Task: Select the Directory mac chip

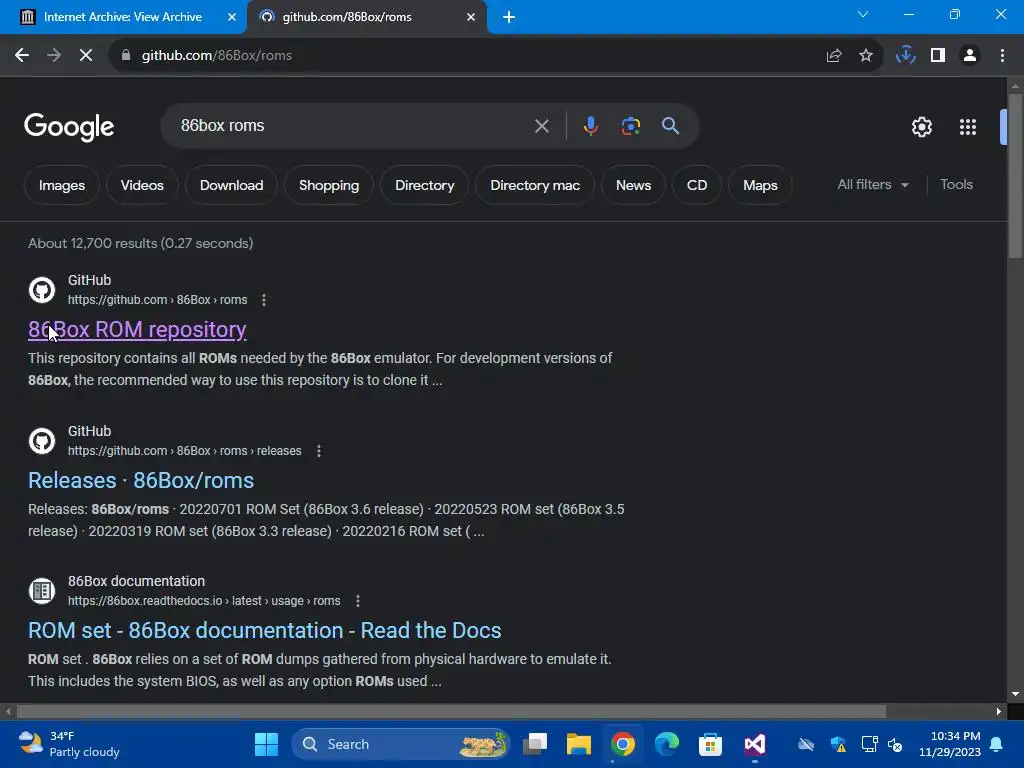Action: [x=535, y=185]
